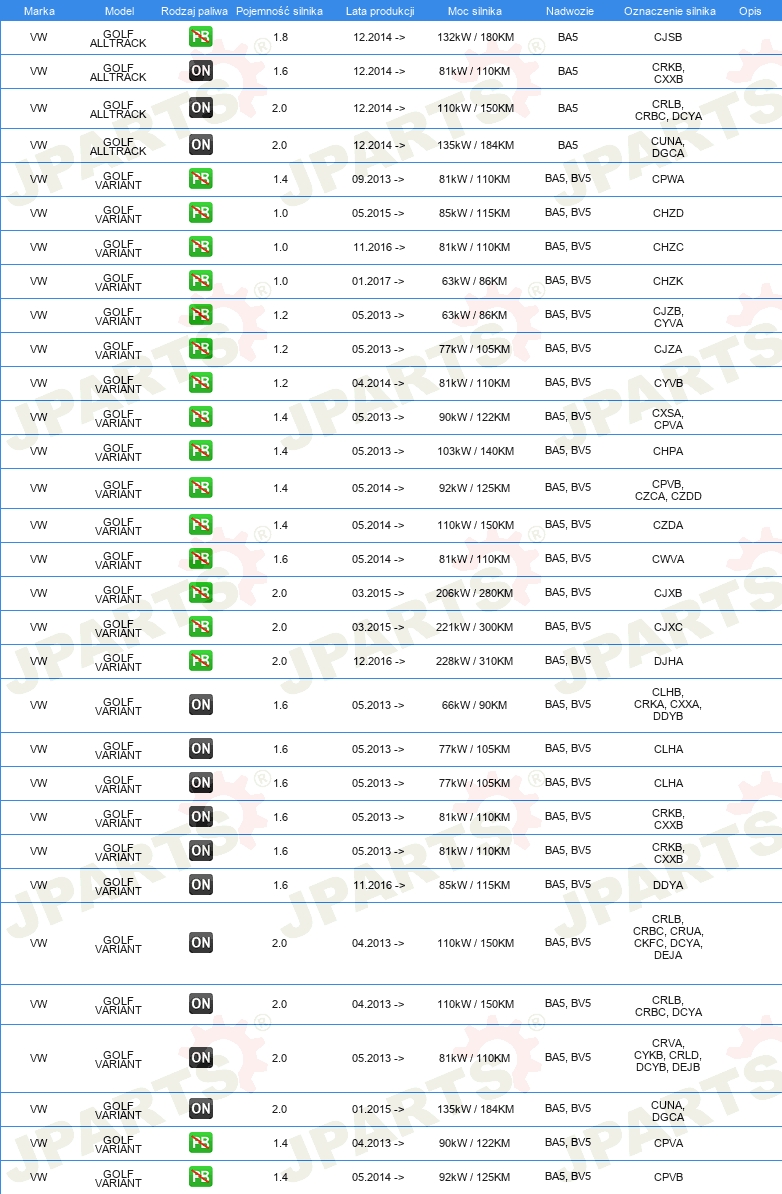Select the 04.2014 -> production date cell

click(x=378, y=383)
